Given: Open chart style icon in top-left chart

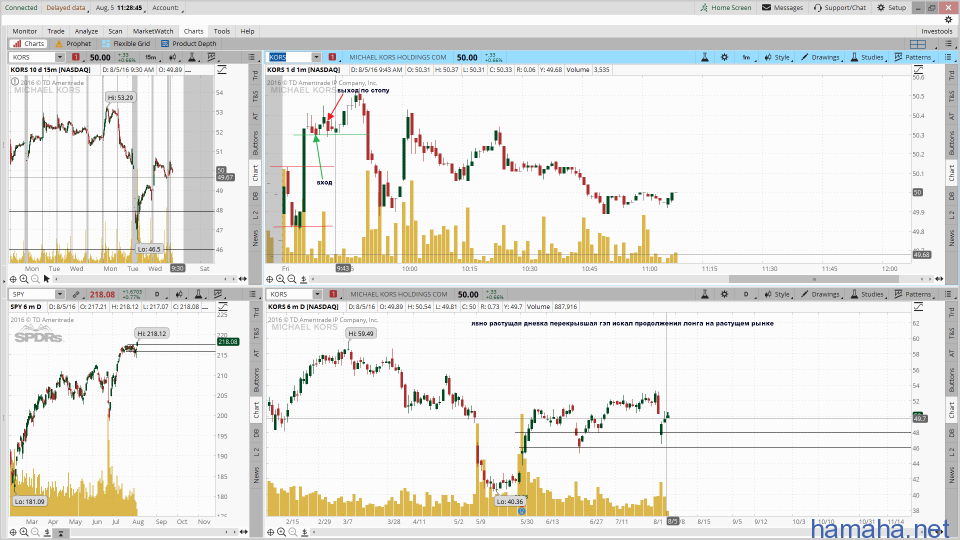Looking at the screenshot, I should coord(174,57).
